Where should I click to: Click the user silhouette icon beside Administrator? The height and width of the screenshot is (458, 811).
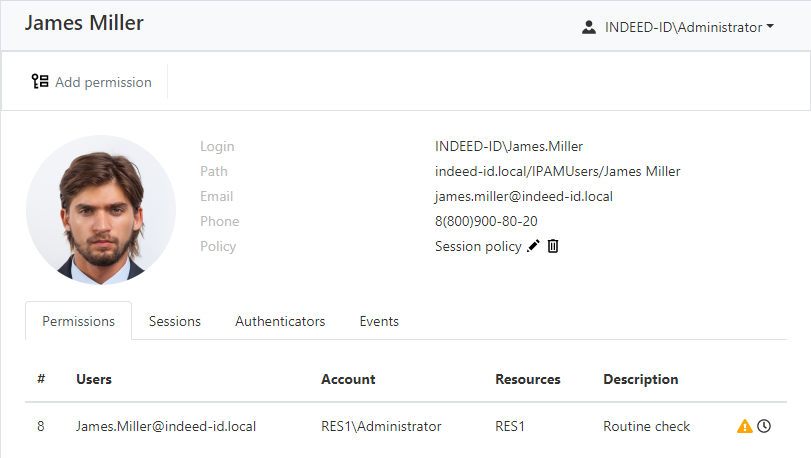(x=589, y=27)
